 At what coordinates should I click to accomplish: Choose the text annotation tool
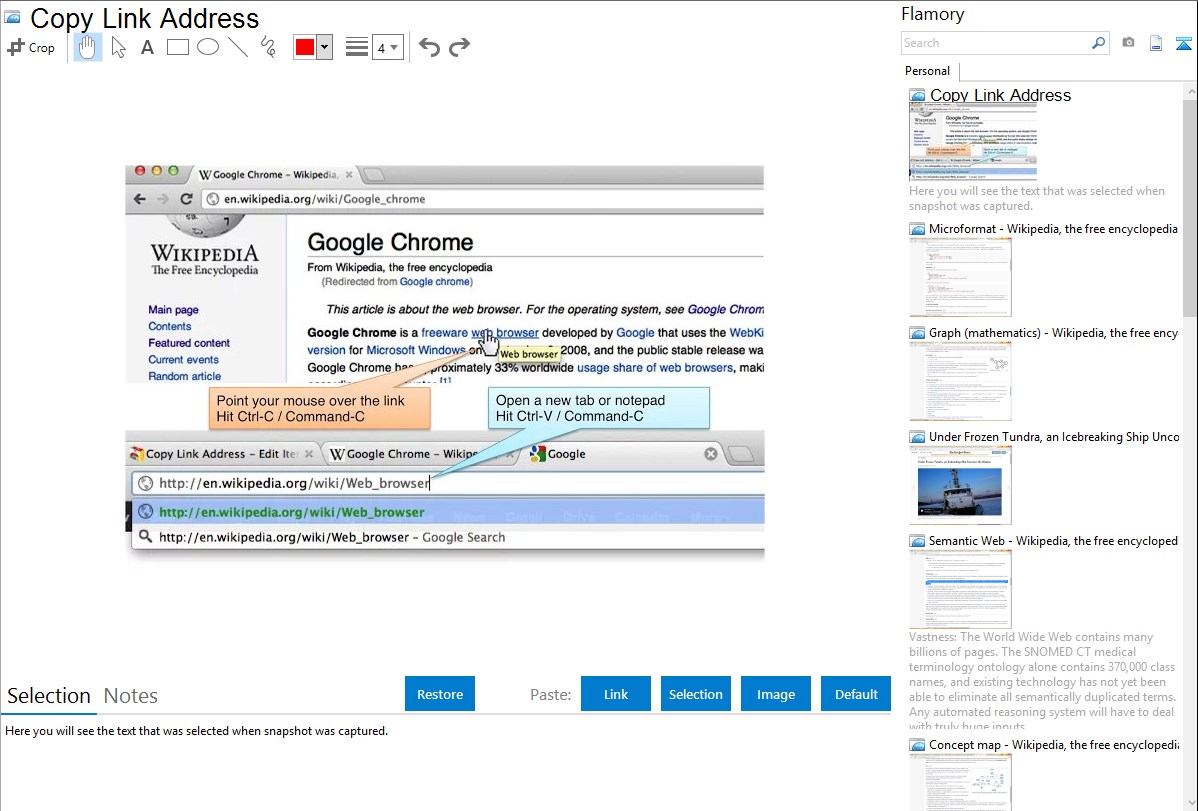(147, 47)
